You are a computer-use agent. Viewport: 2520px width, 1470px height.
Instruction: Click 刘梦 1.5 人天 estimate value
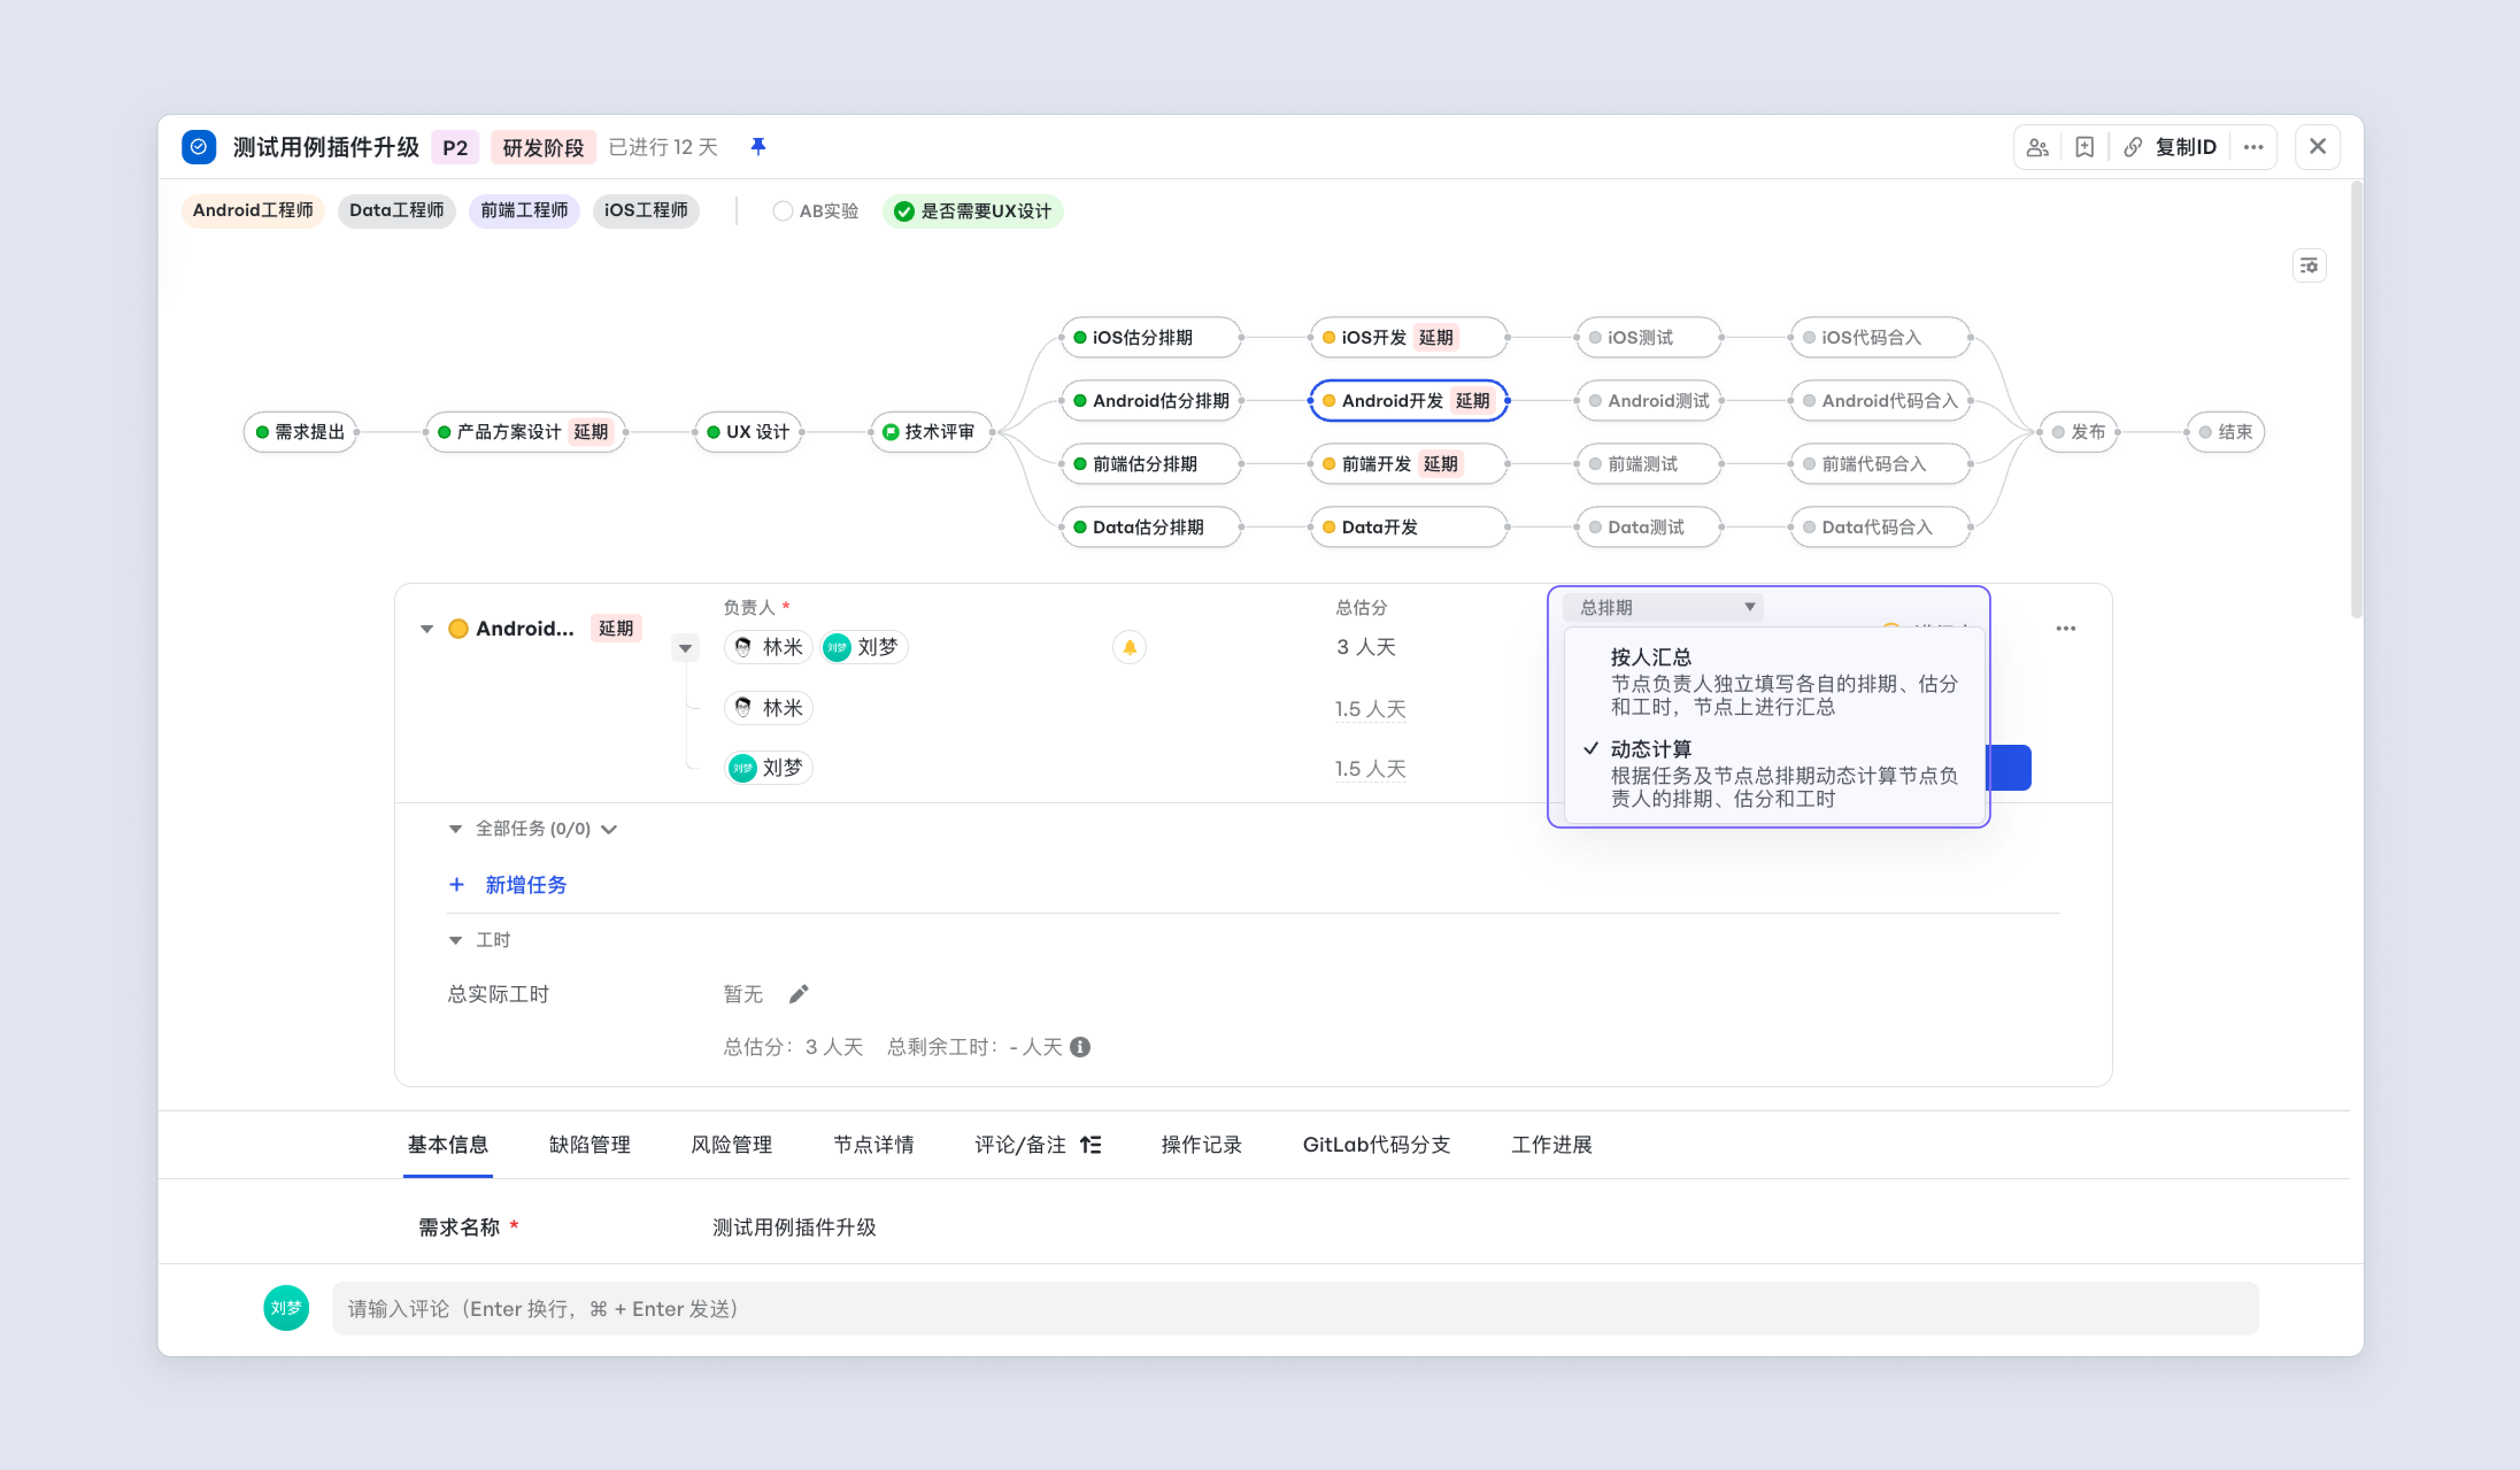(1370, 769)
